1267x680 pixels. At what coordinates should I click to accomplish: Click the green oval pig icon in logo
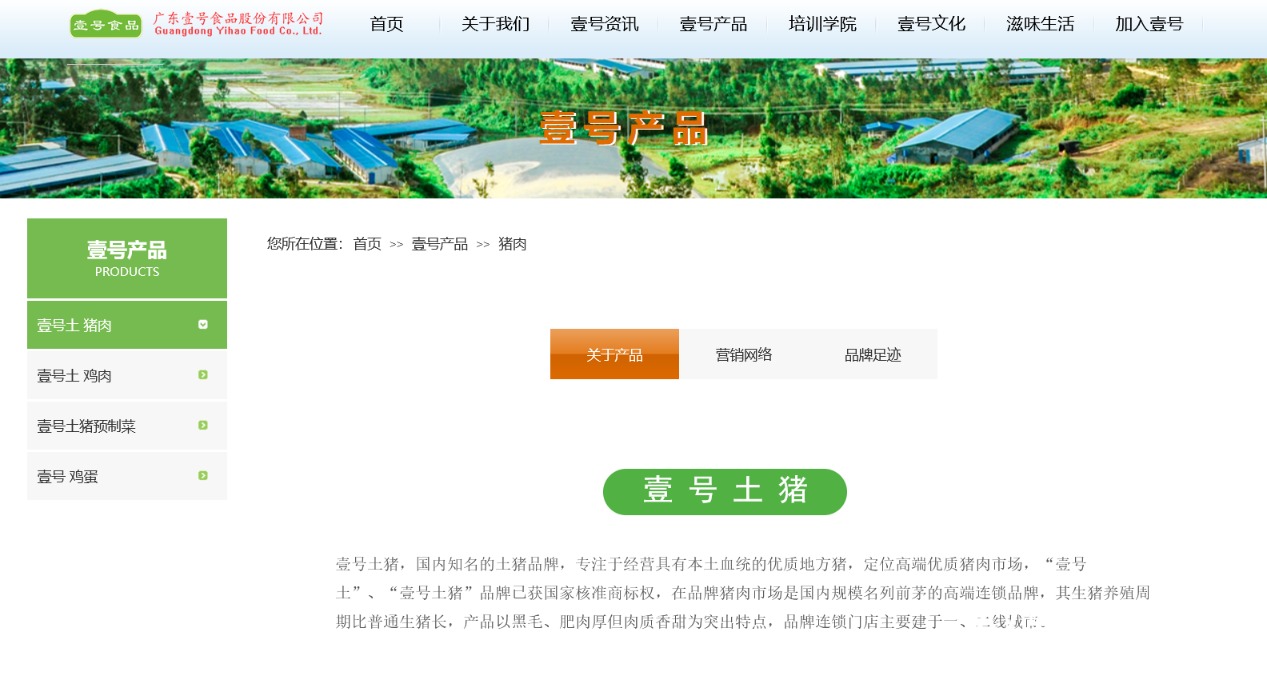105,22
